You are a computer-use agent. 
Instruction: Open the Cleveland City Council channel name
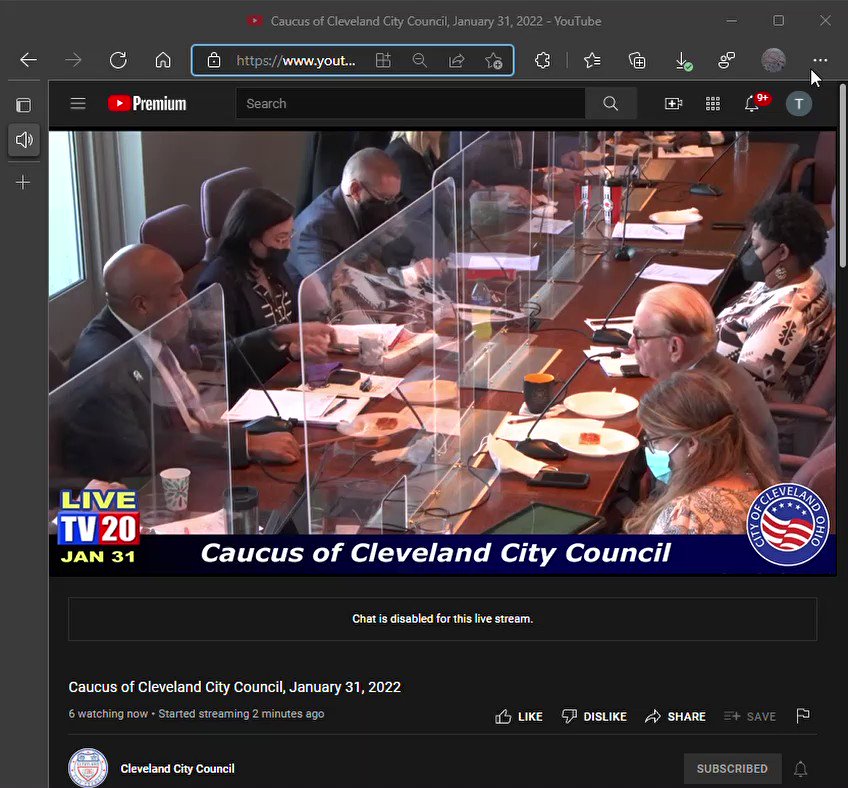point(177,769)
